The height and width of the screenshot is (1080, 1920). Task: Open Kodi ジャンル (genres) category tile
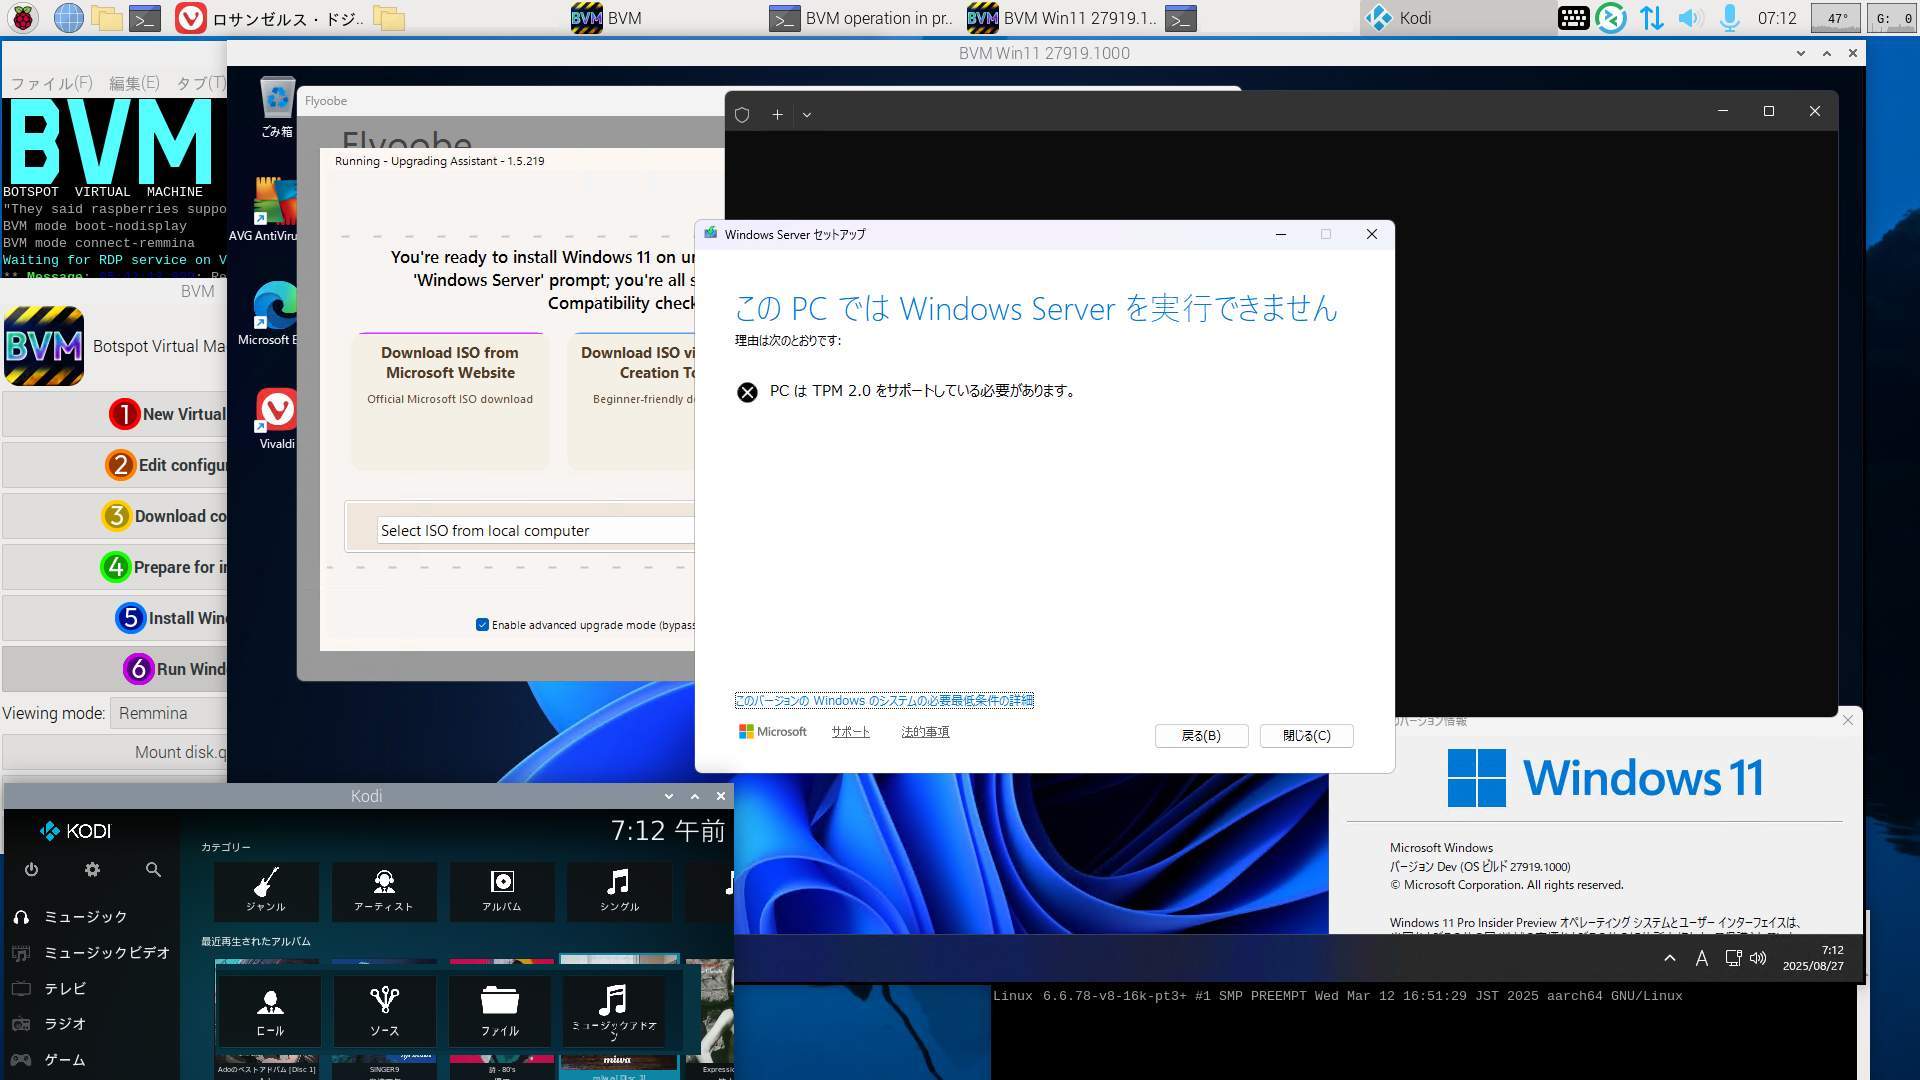tap(266, 890)
